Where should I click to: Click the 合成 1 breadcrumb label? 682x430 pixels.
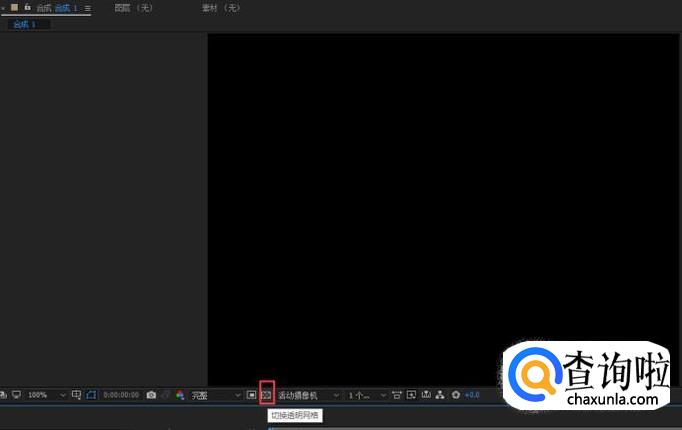coord(25,24)
